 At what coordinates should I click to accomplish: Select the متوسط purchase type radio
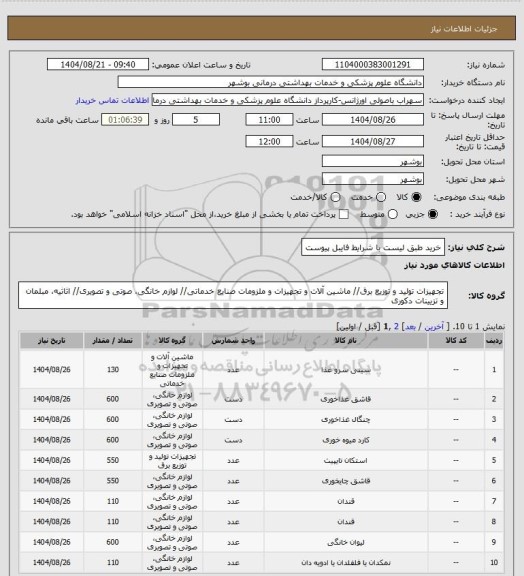pos(392,214)
